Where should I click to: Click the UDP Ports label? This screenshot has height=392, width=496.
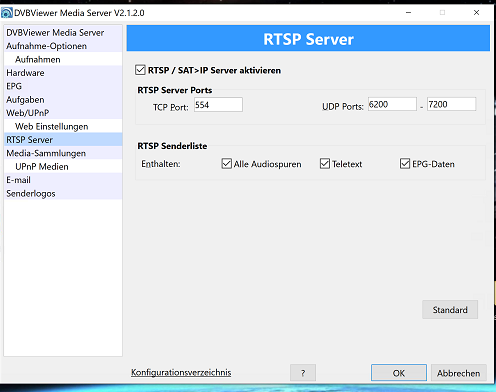[x=343, y=107]
